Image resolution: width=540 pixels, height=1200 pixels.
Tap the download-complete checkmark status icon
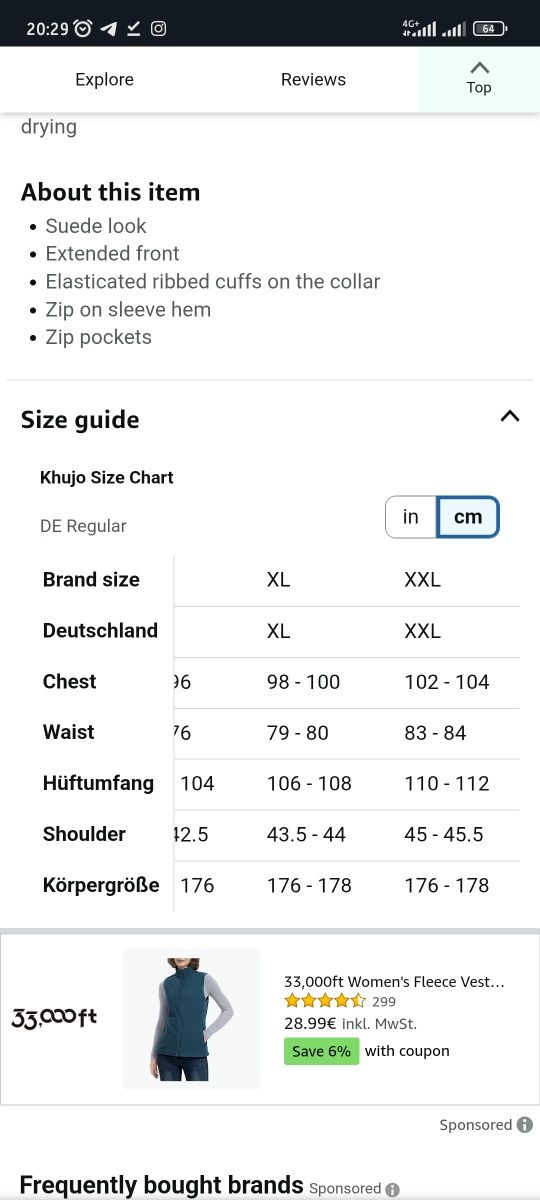(133, 29)
